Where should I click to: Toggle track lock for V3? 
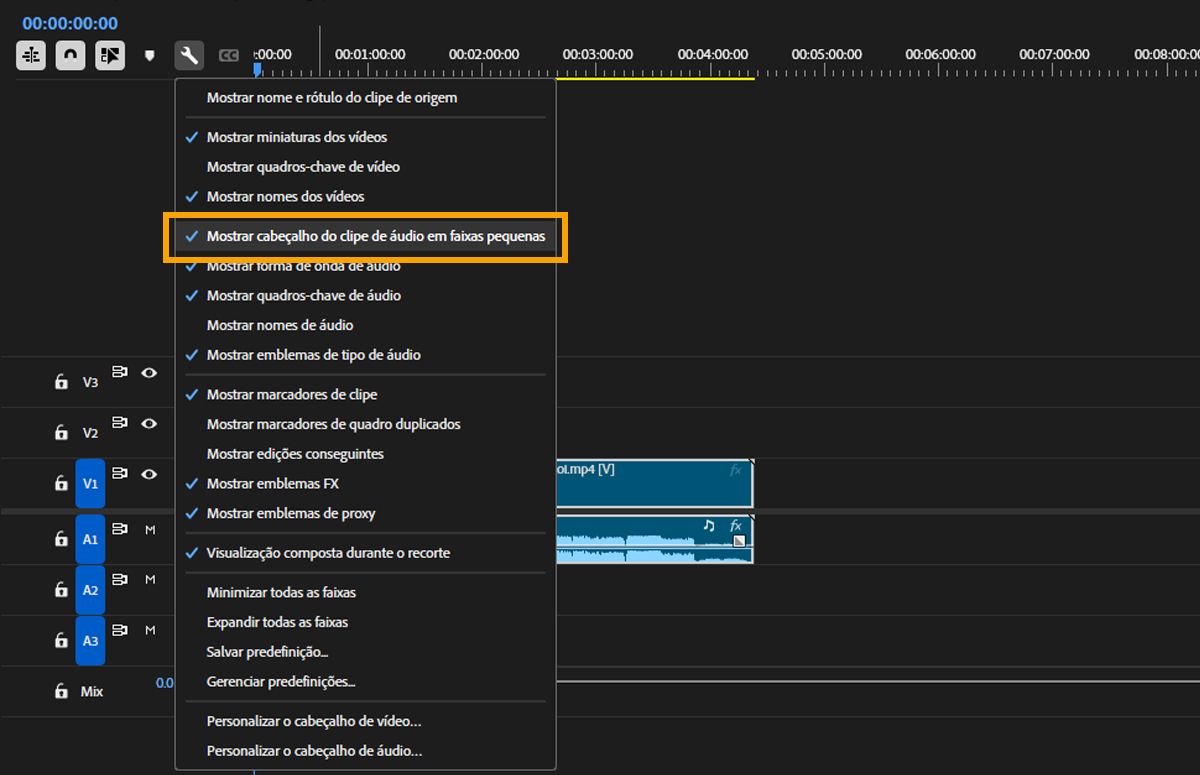tap(61, 382)
